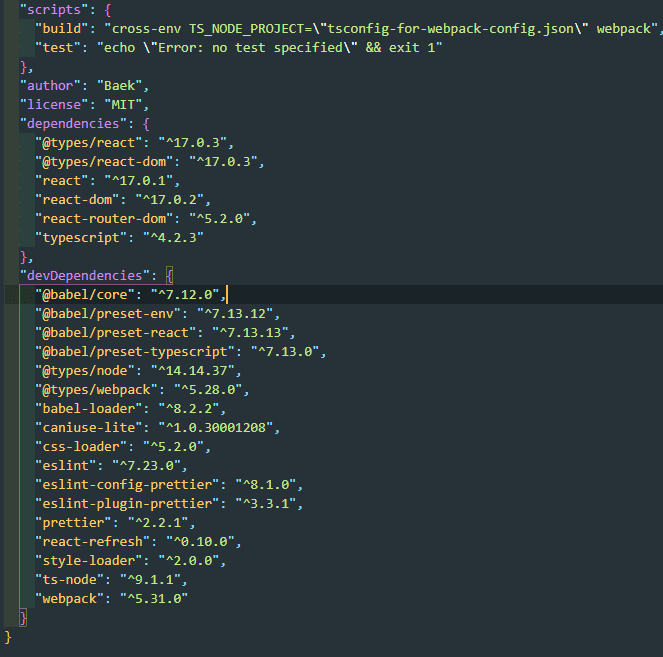
Task: Click the "build" script key
Action: [62, 28]
